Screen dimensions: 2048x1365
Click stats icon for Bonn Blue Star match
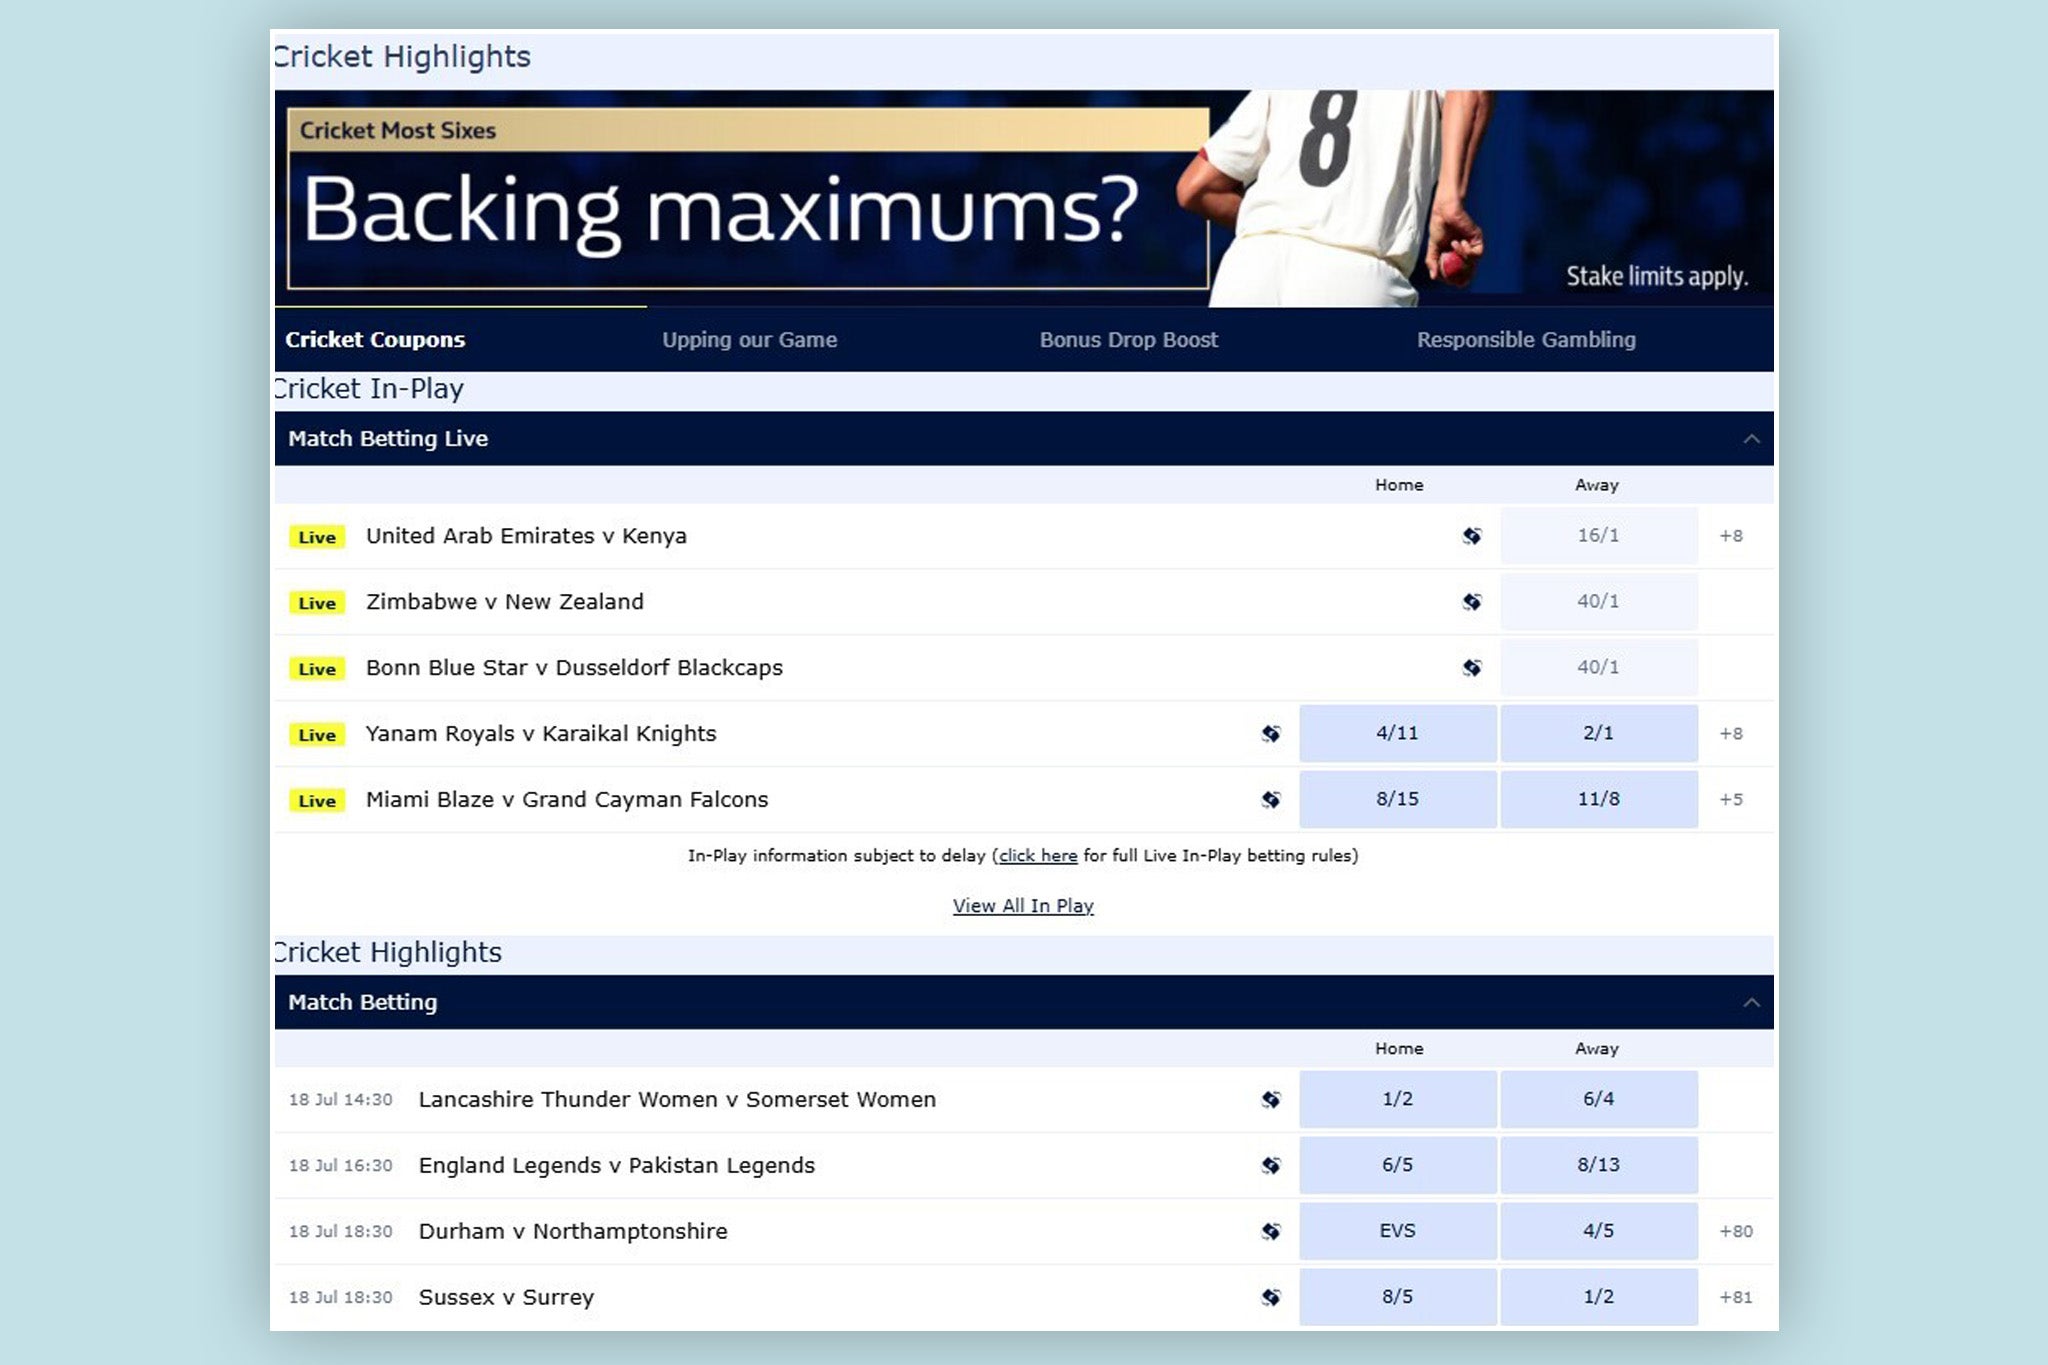click(1471, 668)
